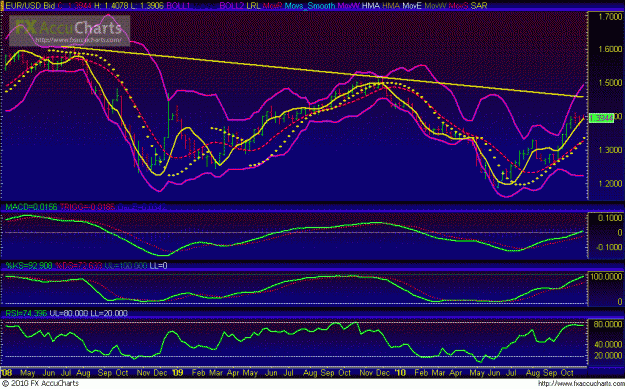This screenshot has width=625, height=389.
Task: Click the LL=0 stochastic limit
Action: pos(158,265)
